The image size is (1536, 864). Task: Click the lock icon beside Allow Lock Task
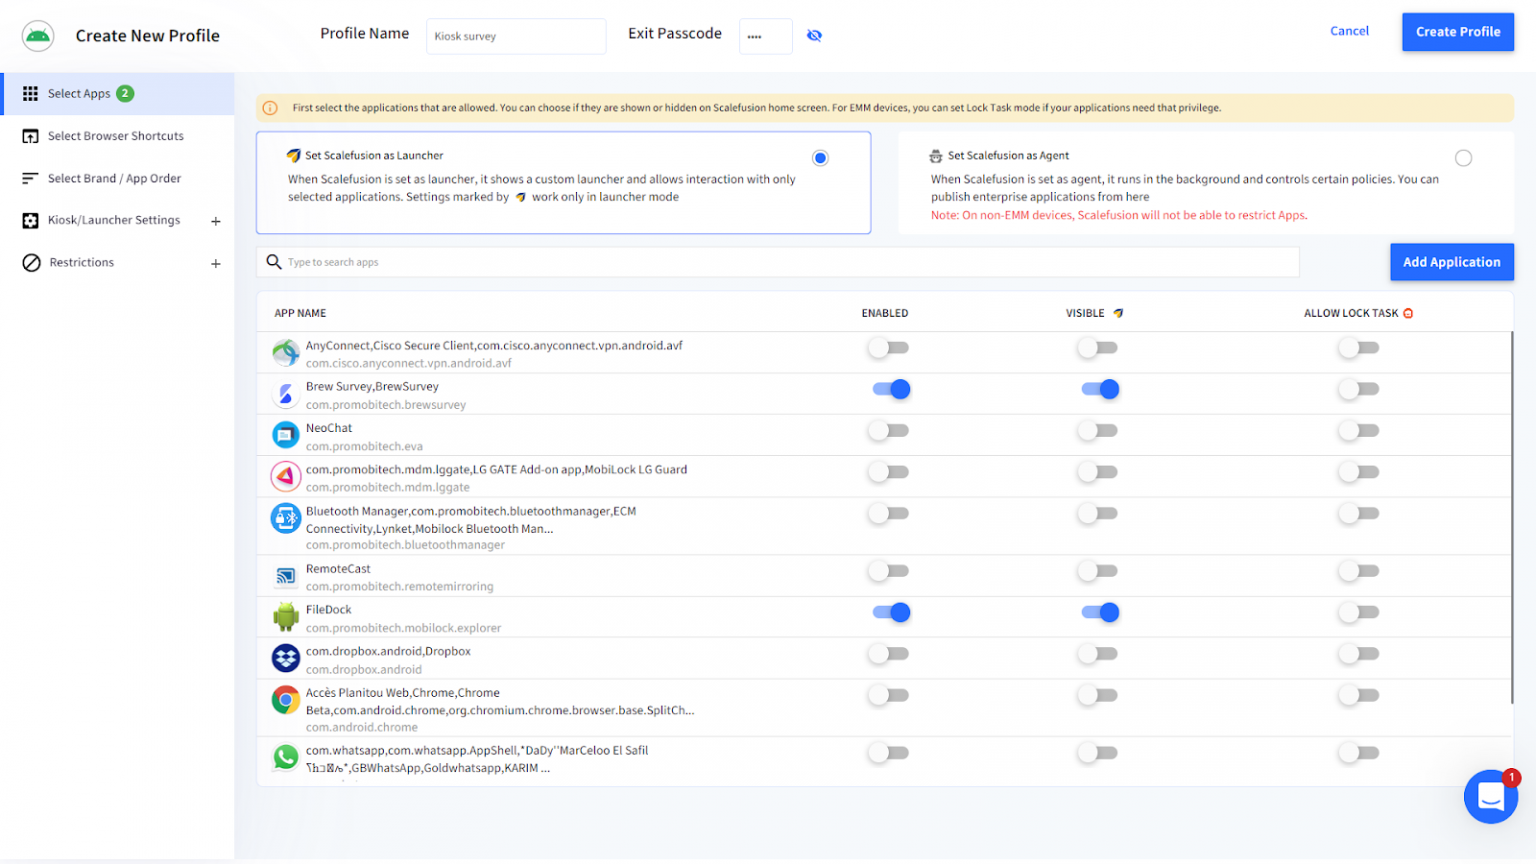pos(1409,312)
